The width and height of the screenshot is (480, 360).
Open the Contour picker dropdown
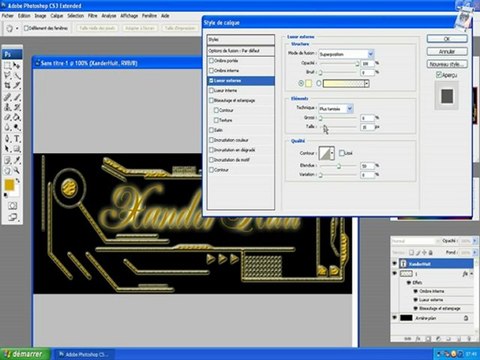pos(332,153)
